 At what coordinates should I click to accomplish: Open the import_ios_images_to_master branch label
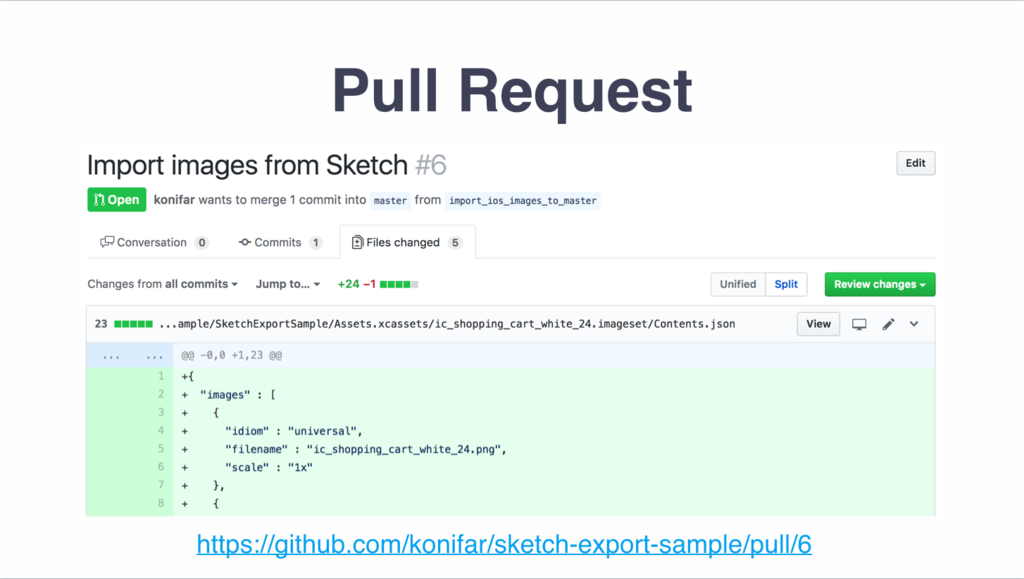[x=522, y=200]
